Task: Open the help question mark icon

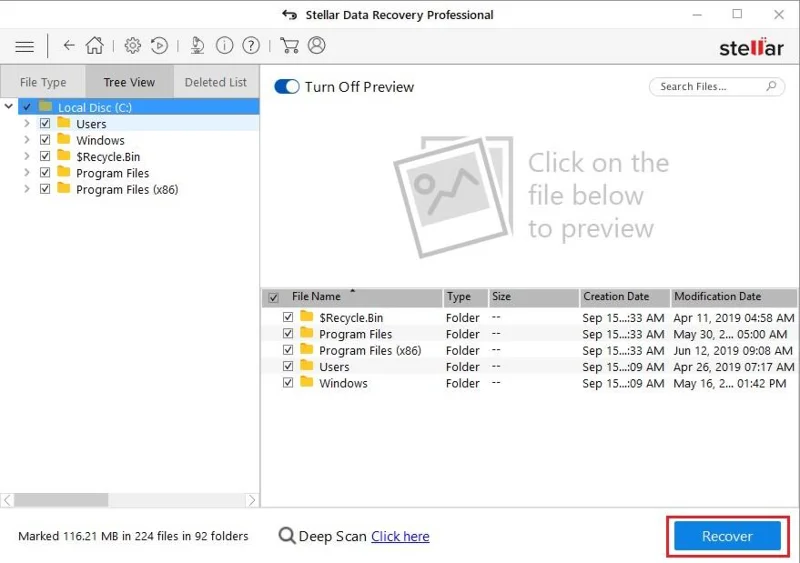Action: point(251,45)
